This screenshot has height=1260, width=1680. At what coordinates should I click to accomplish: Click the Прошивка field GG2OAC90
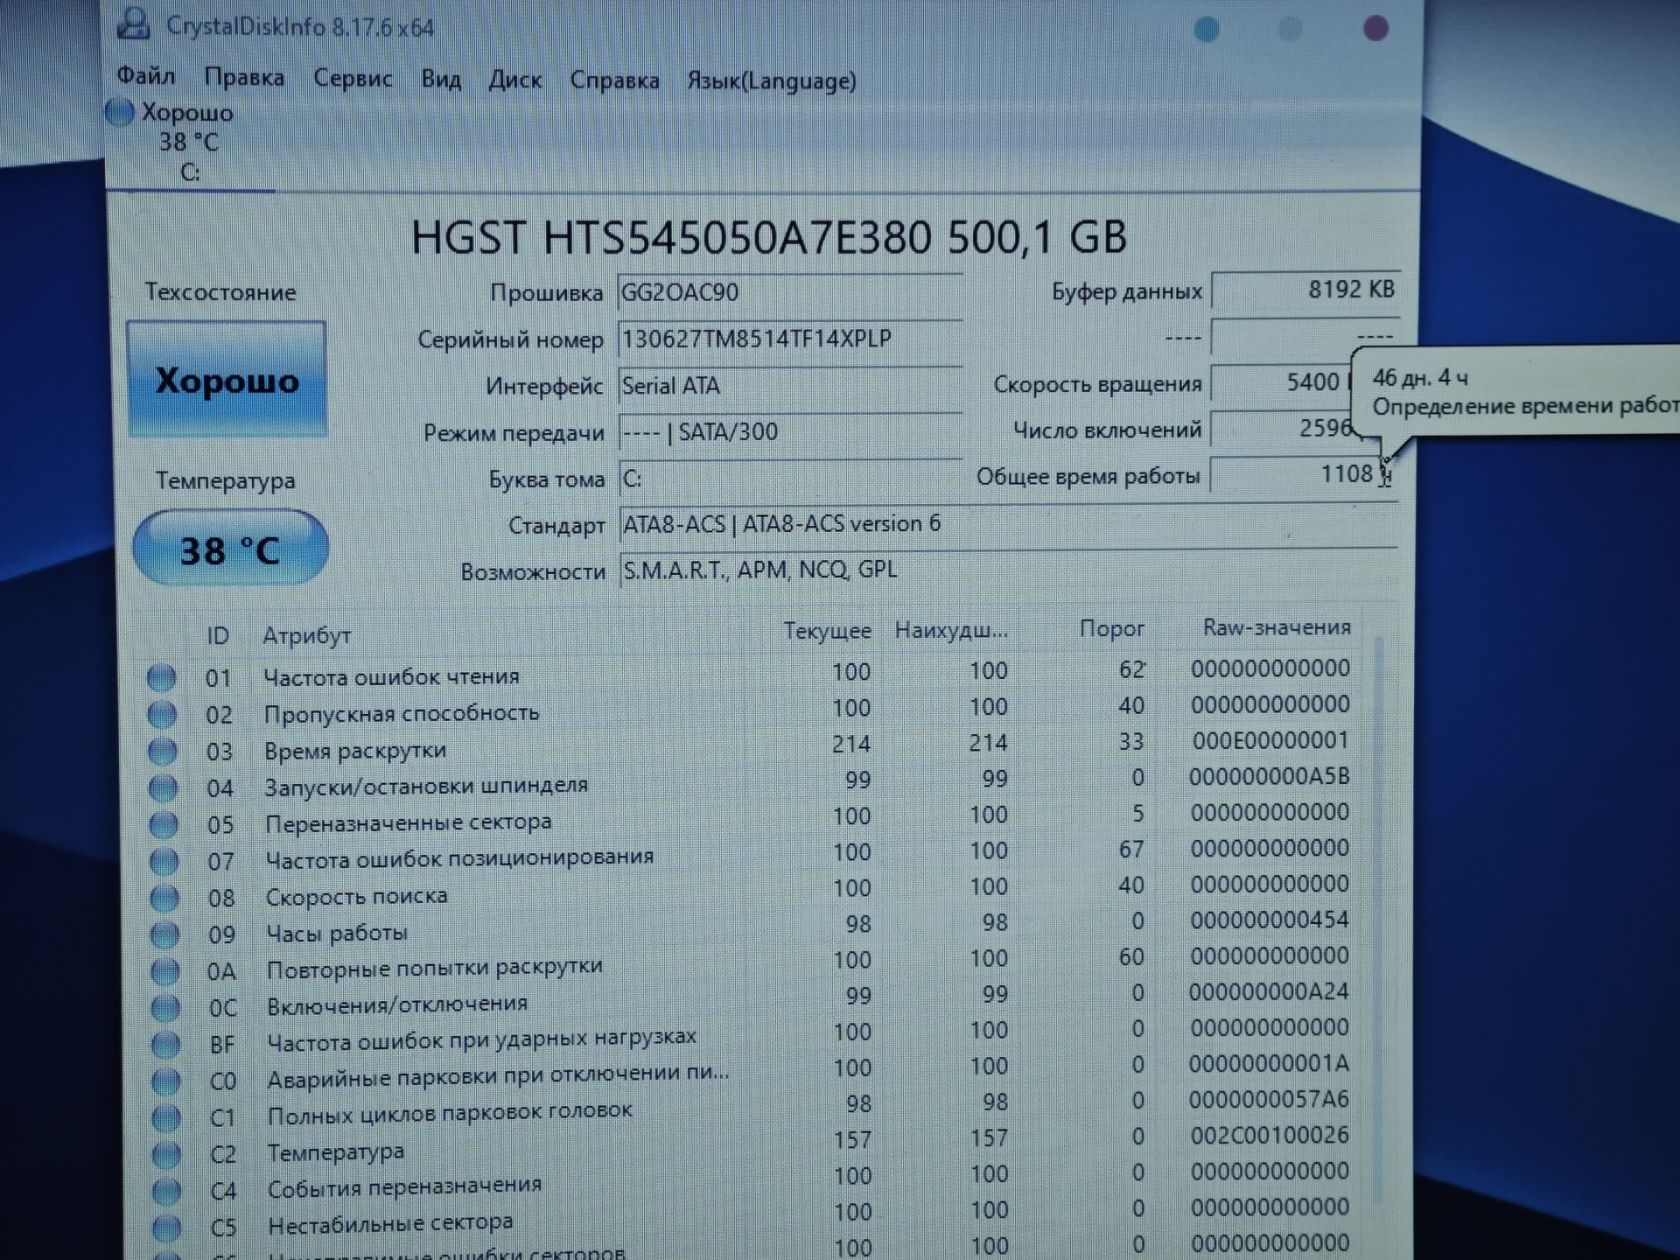tap(790, 292)
